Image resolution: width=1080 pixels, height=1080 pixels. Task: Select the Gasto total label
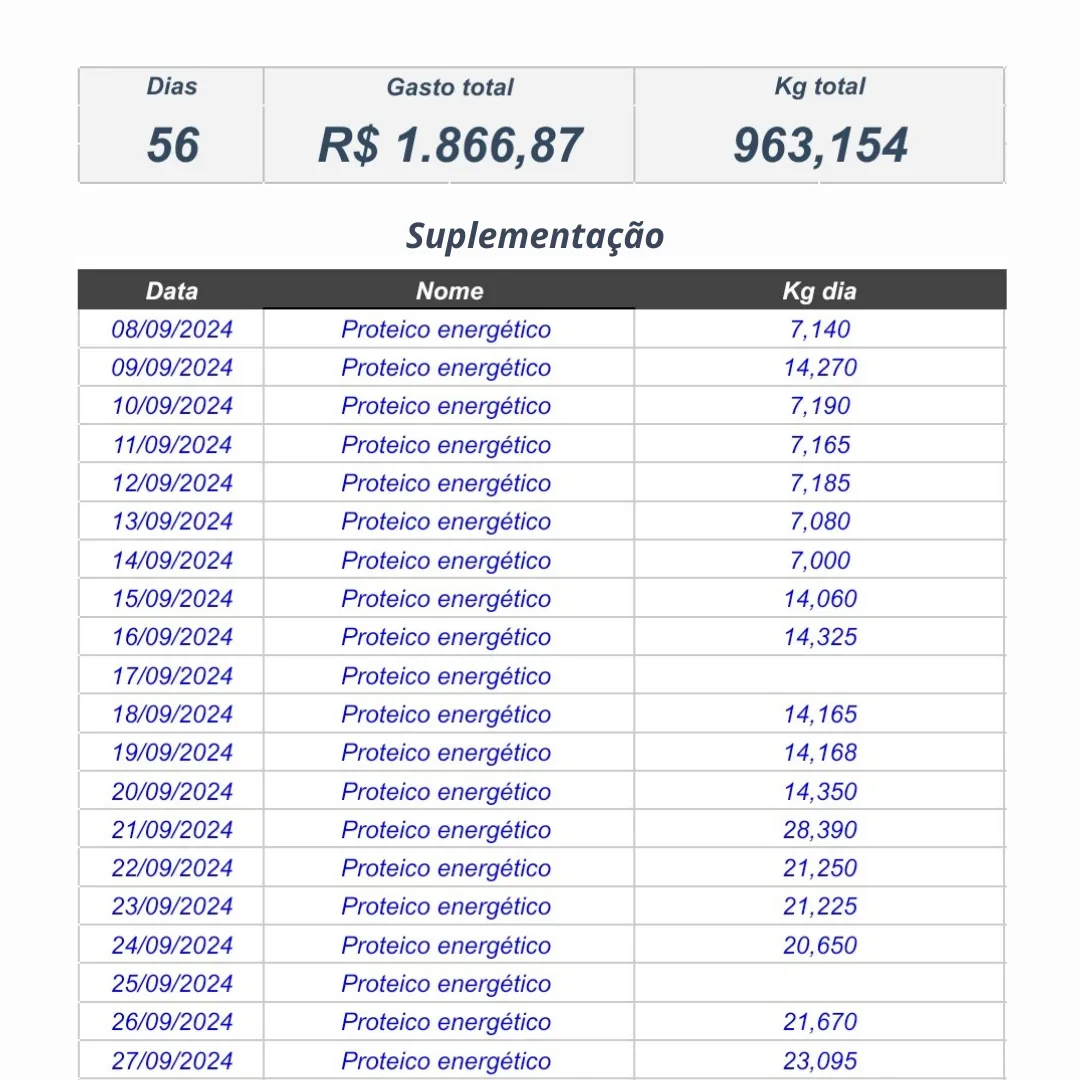click(x=449, y=87)
